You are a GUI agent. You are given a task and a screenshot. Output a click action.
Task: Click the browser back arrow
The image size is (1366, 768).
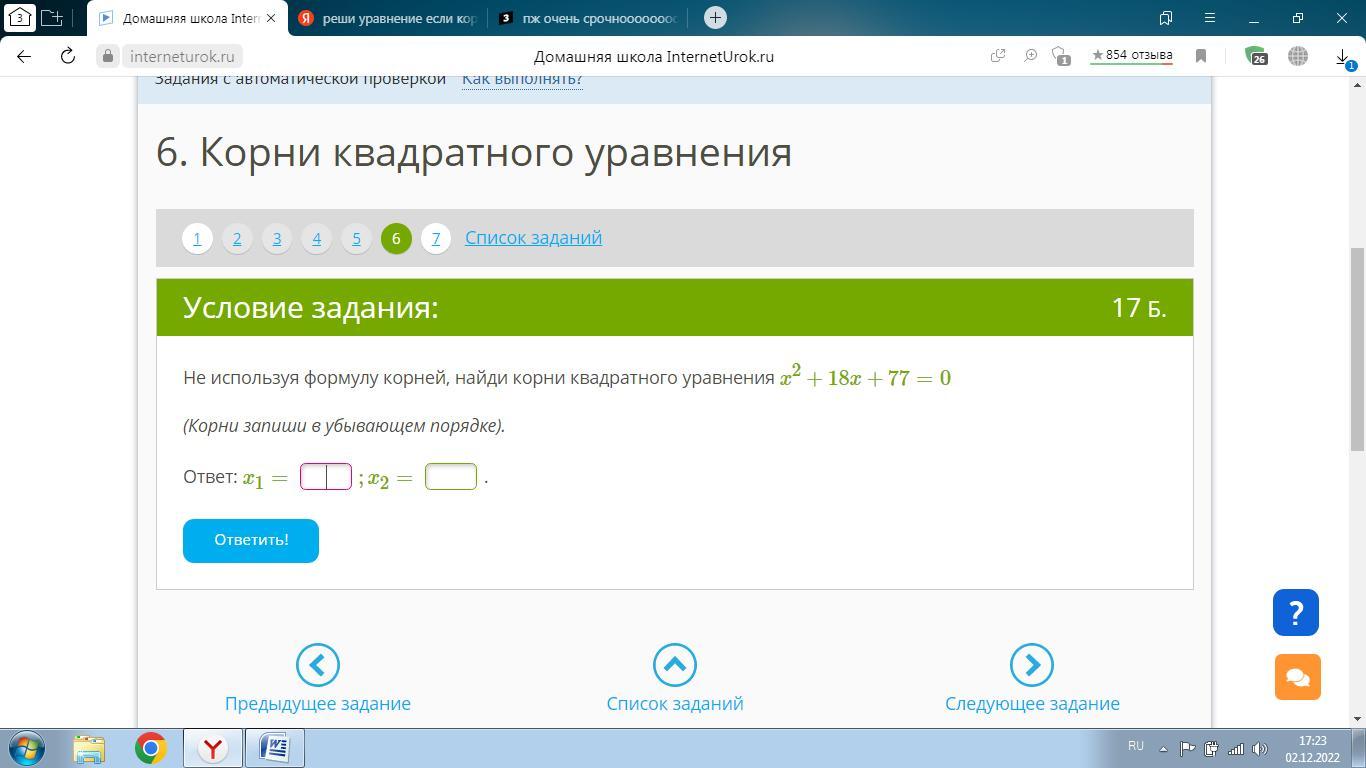[x=24, y=56]
